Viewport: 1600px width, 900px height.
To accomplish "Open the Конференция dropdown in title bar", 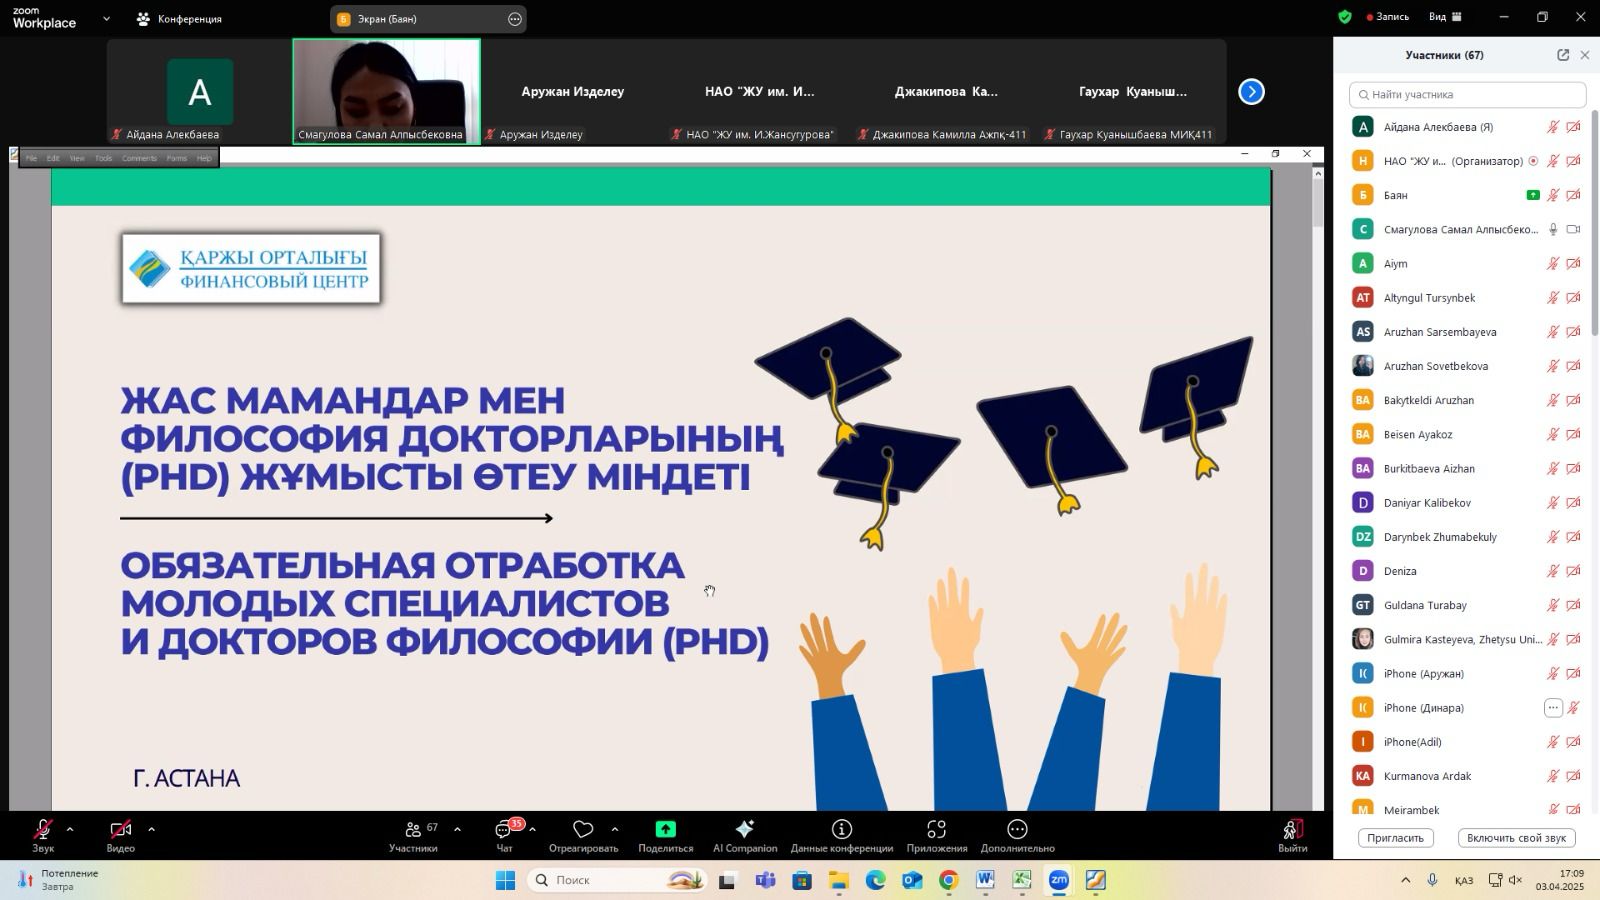I will pos(180,19).
